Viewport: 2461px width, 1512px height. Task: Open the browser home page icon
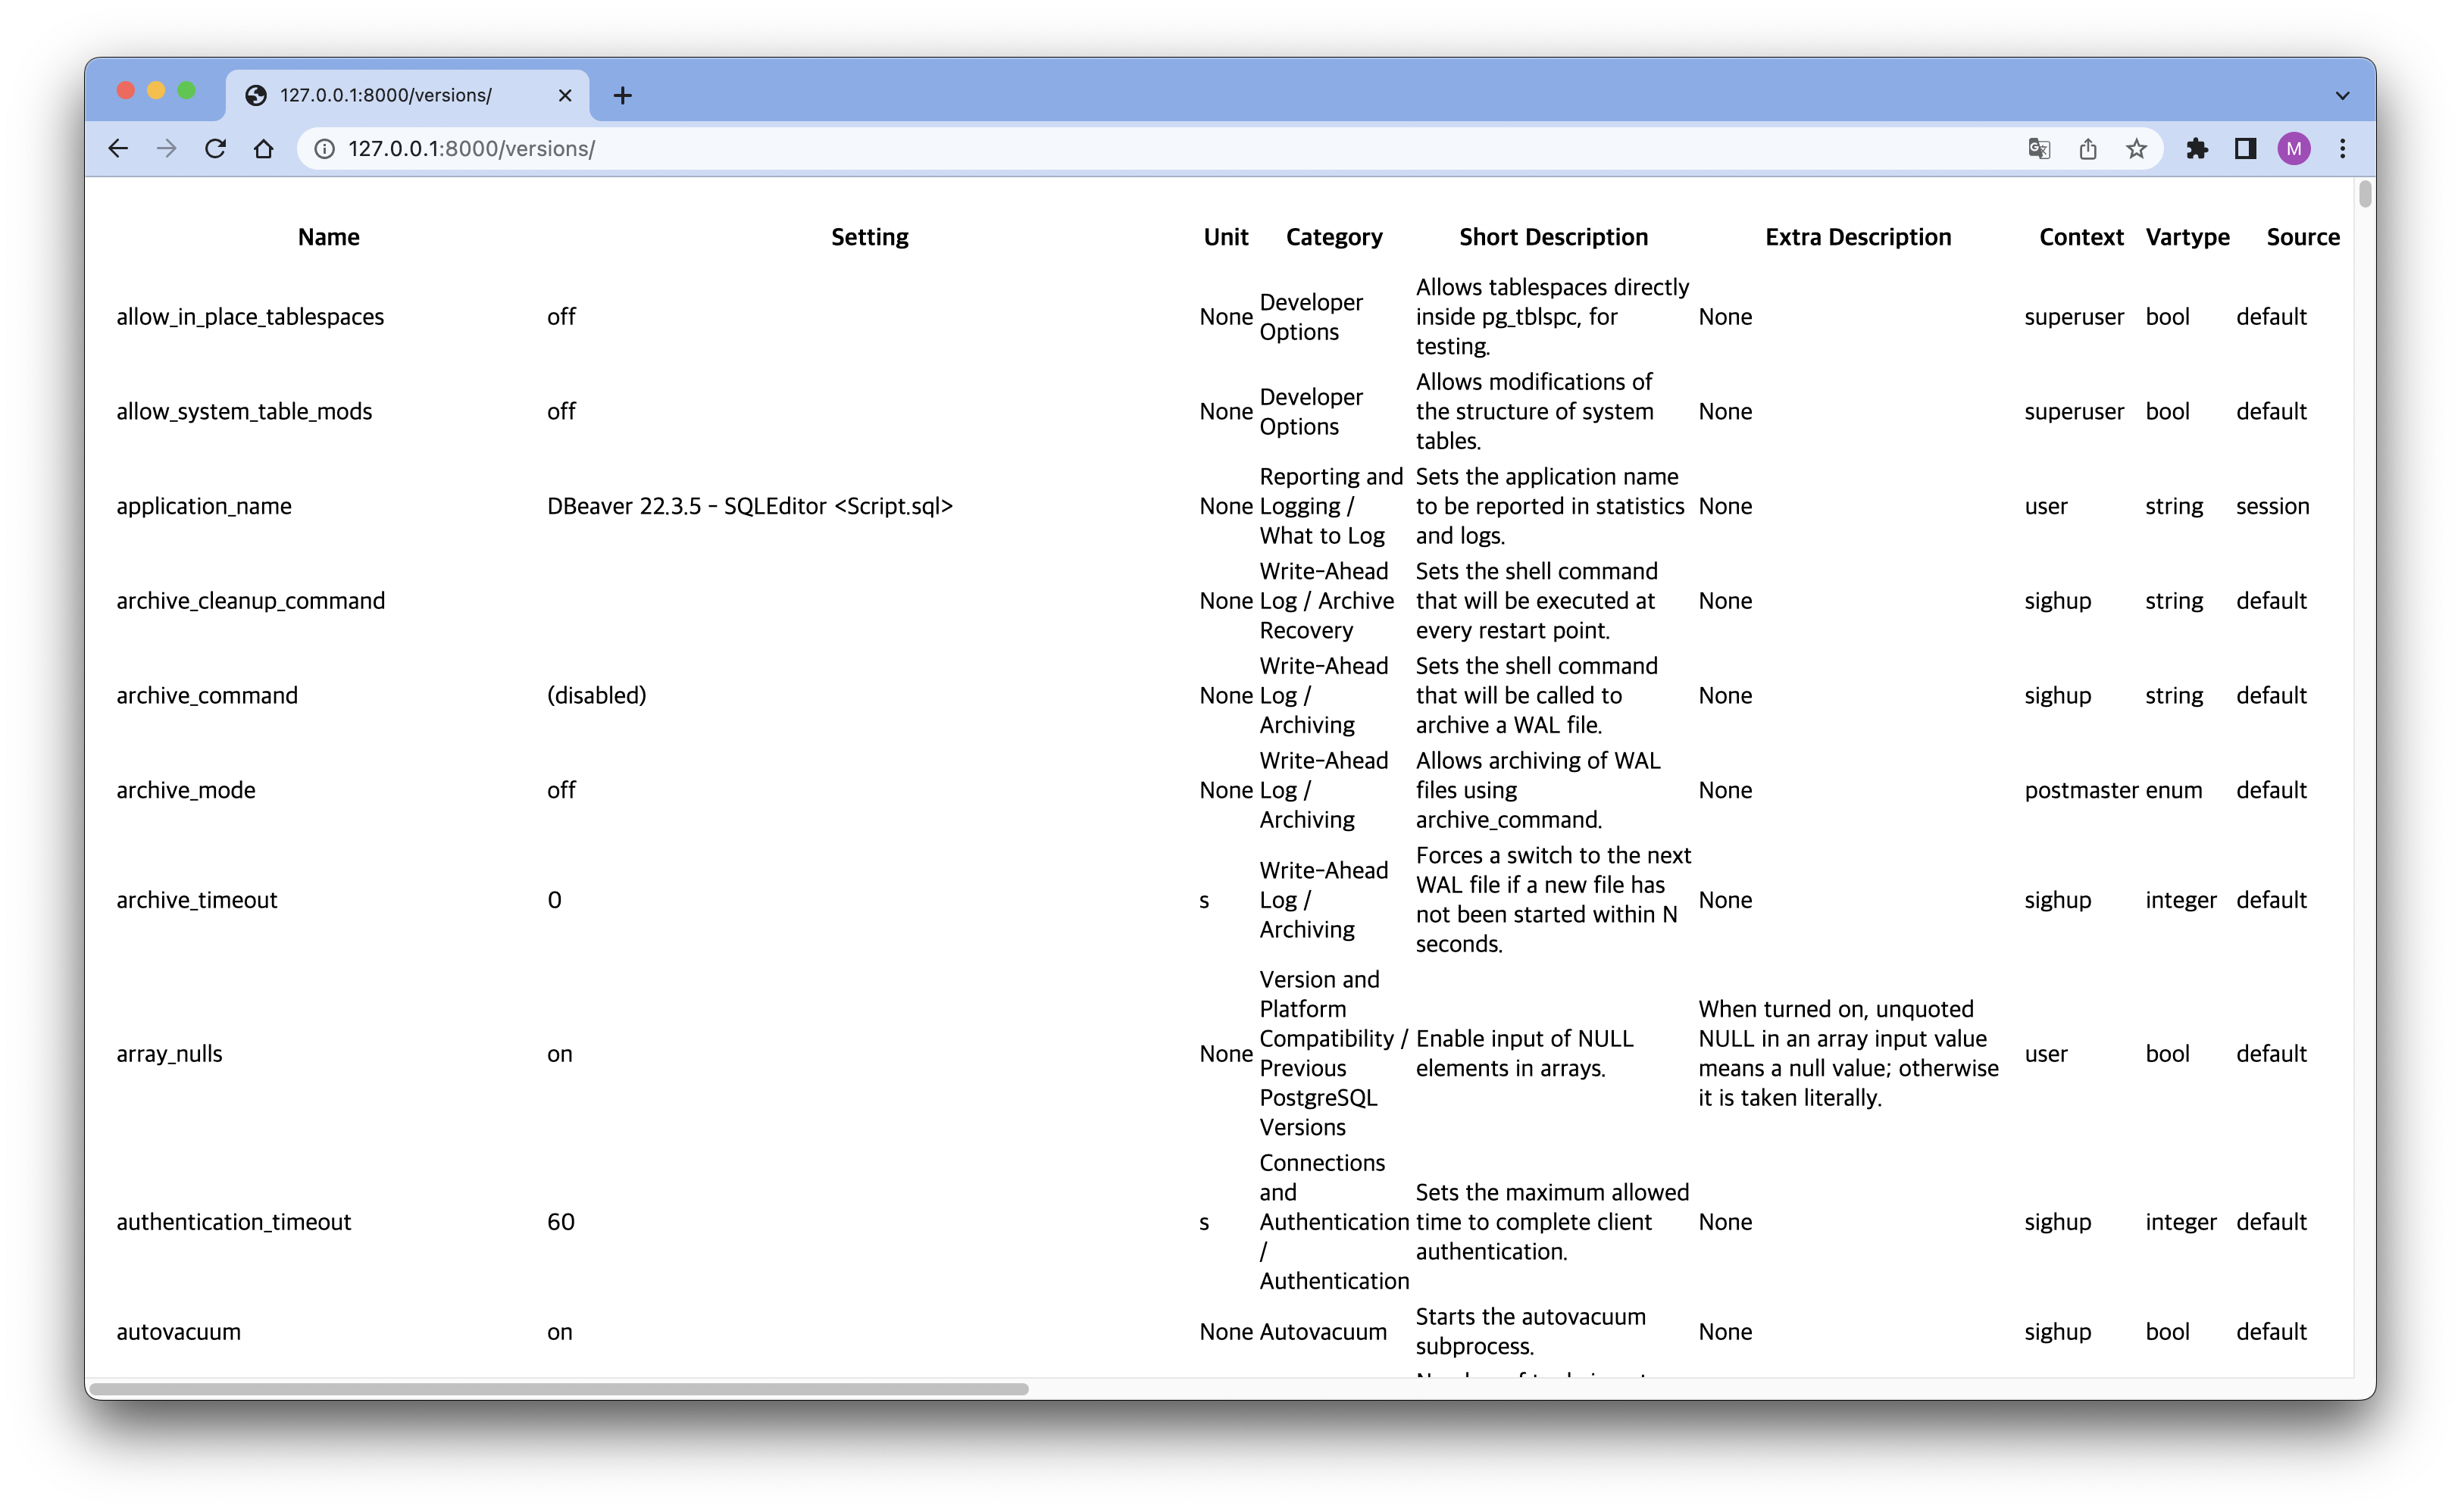[x=264, y=149]
